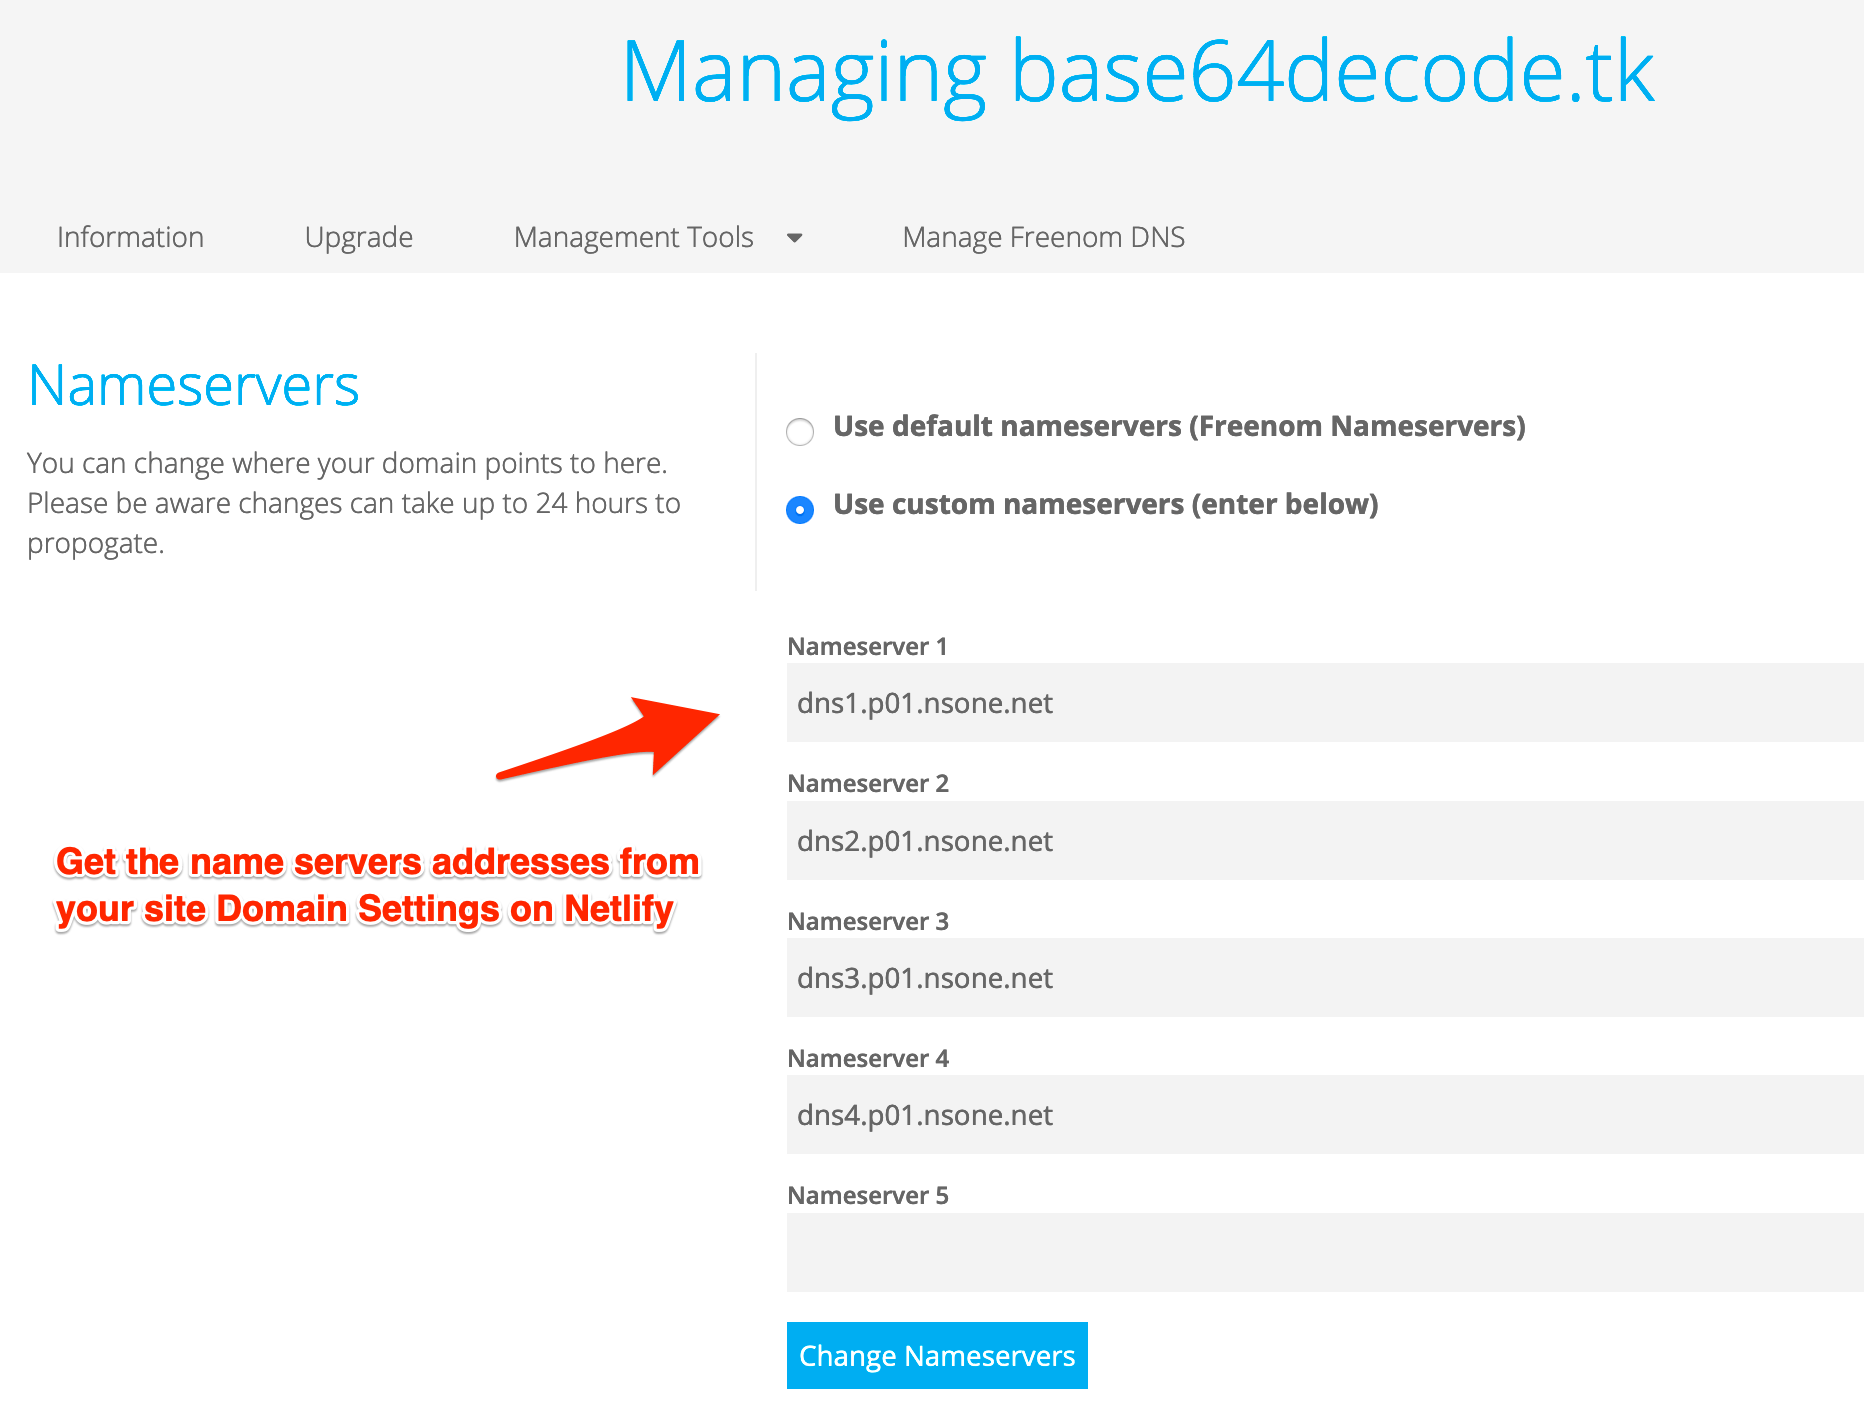Expand the Management Tools dropdown chevron
1864x1414 pixels.
(x=794, y=238)
